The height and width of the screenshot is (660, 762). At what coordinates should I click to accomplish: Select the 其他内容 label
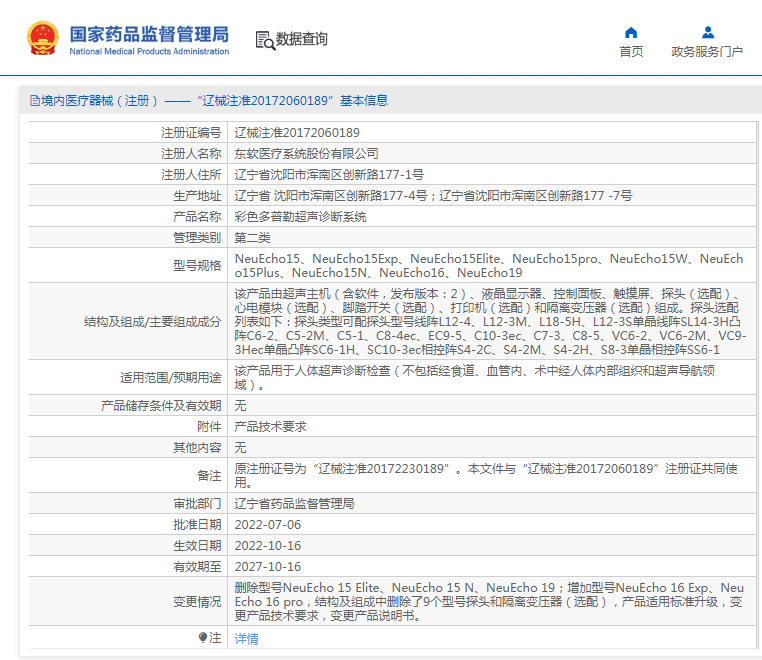[x=197, y=448]
